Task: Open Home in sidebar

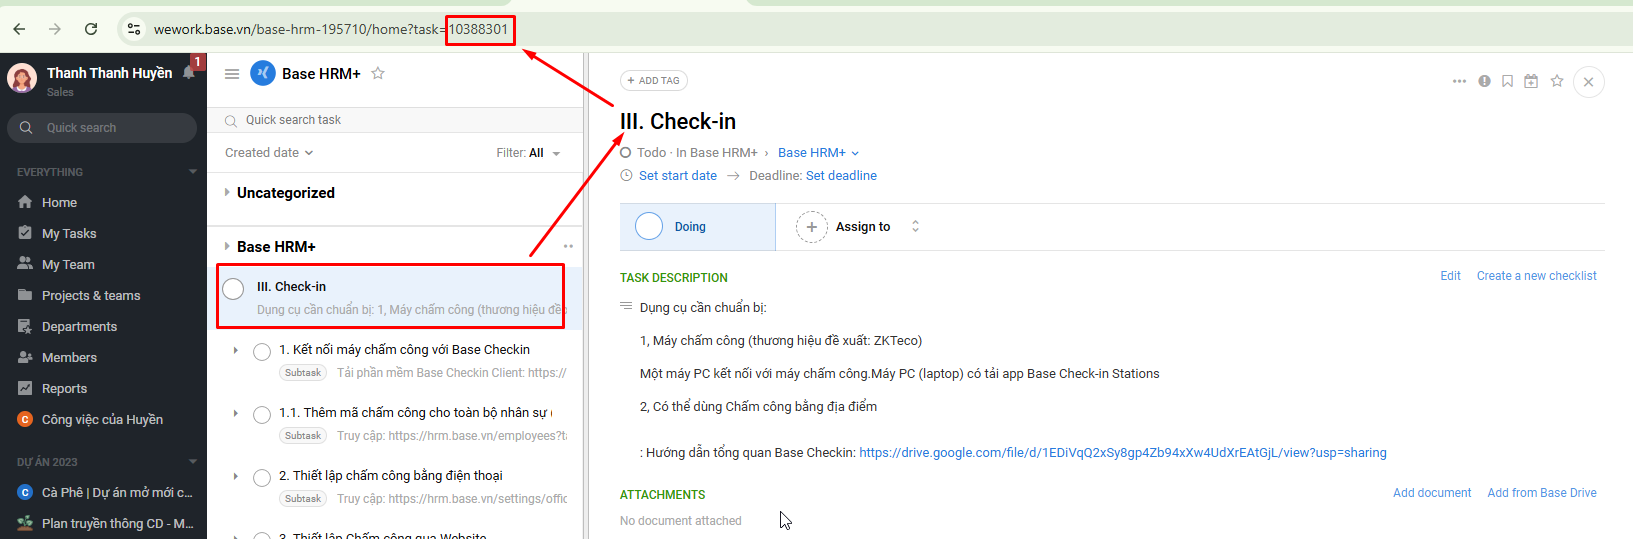Action: 59,202
